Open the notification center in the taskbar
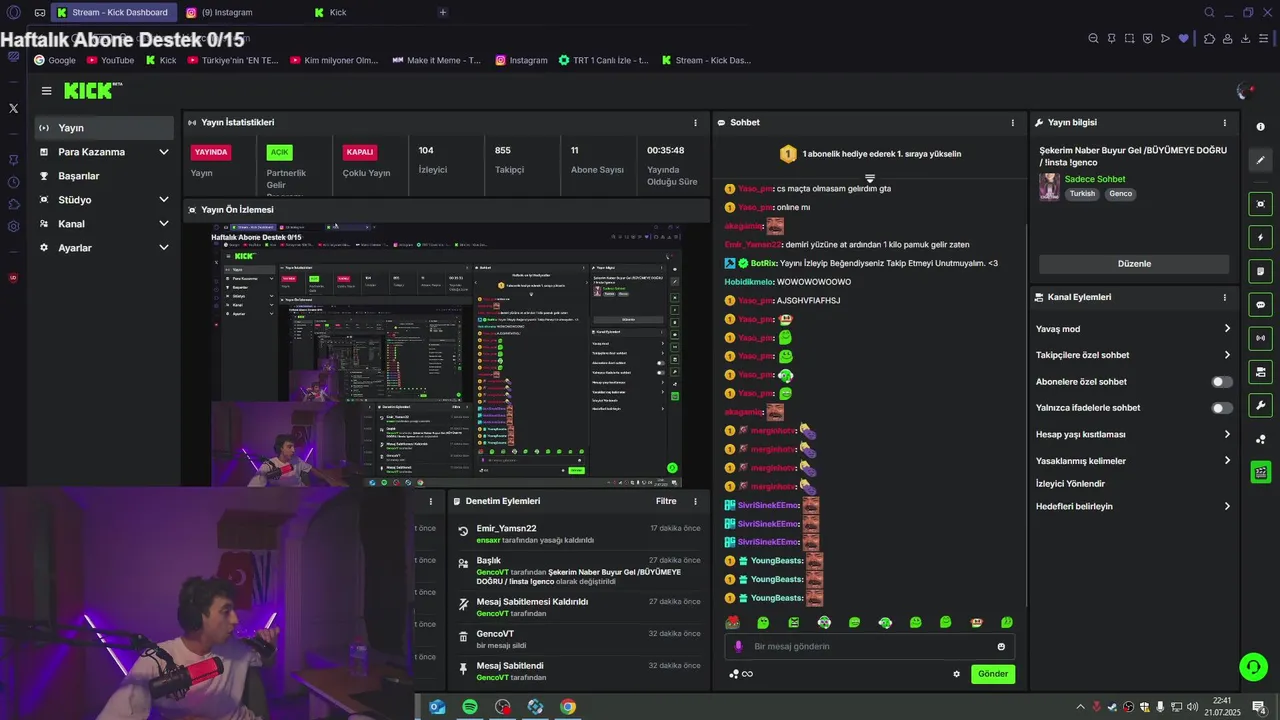This screenshot has width=1280, height=720. 1258,707
